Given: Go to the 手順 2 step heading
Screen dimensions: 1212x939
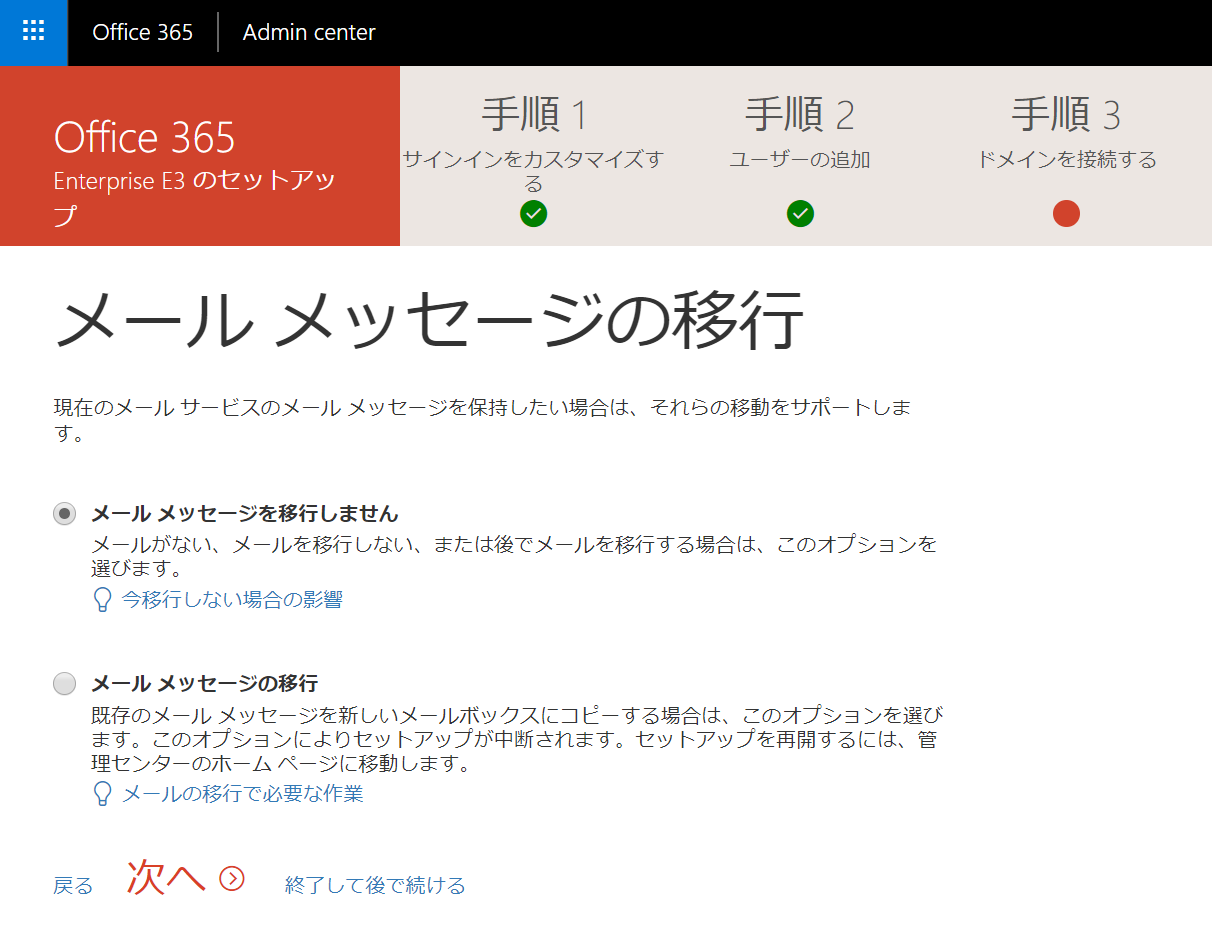Looking at the screenshot, I should (800, 115).
